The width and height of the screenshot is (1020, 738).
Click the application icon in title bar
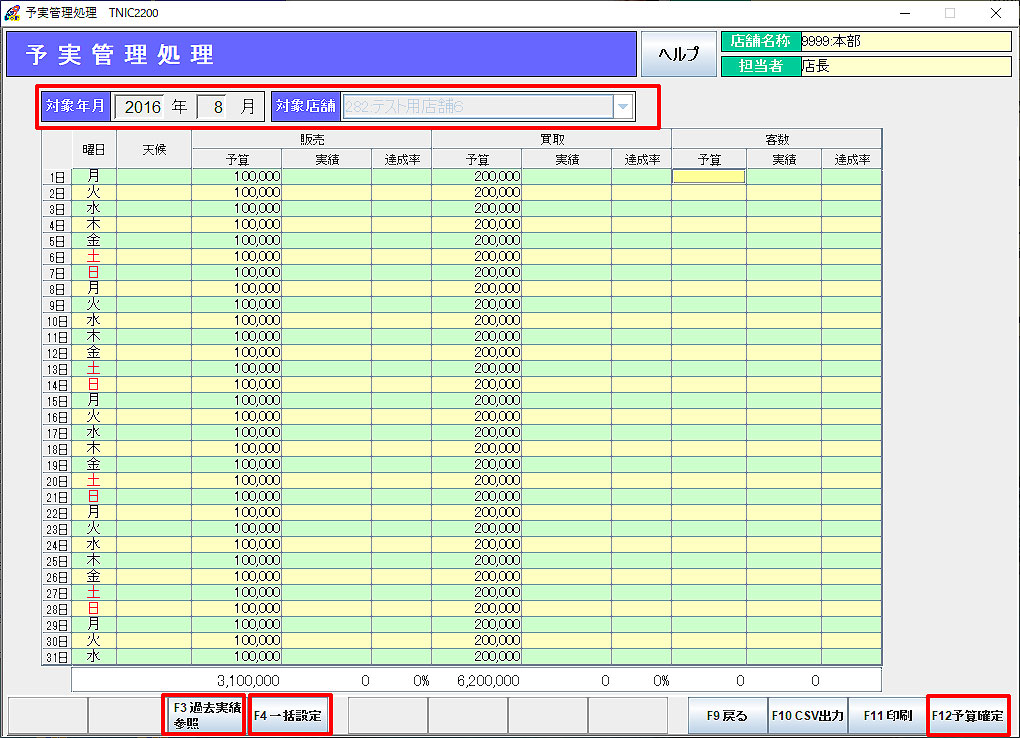[x=12, y=13]
